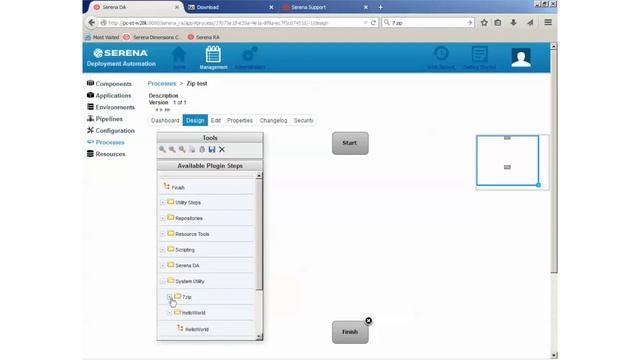
Task: Click the third zoom magnifier in Tools
Action: coord(182,149)
